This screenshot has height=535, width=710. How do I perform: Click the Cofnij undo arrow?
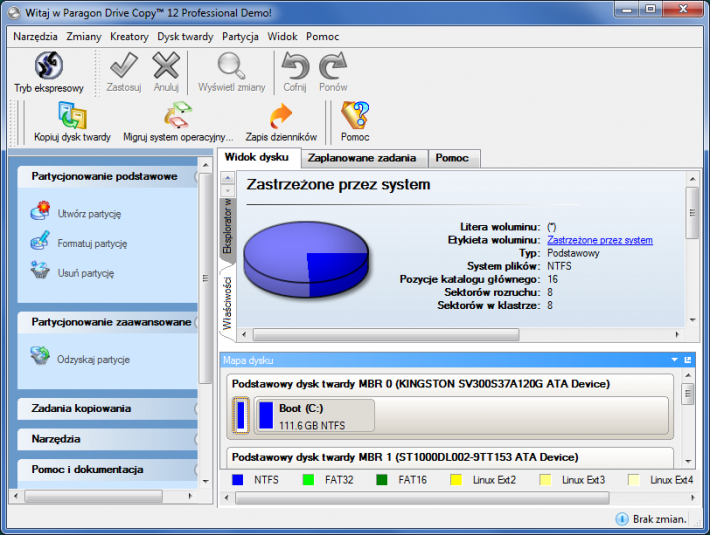click(295, 66)
